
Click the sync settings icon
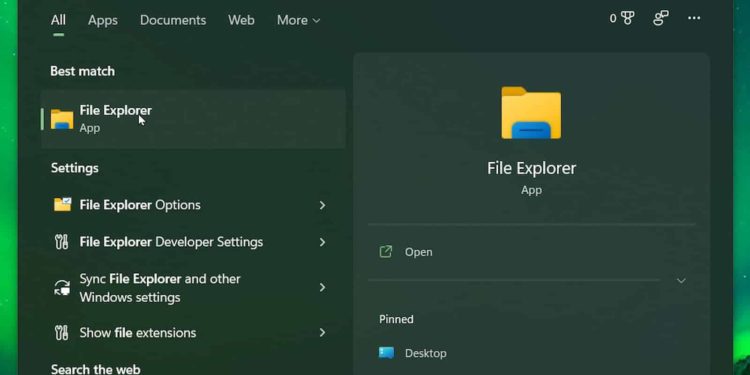(x=62, y=288)
